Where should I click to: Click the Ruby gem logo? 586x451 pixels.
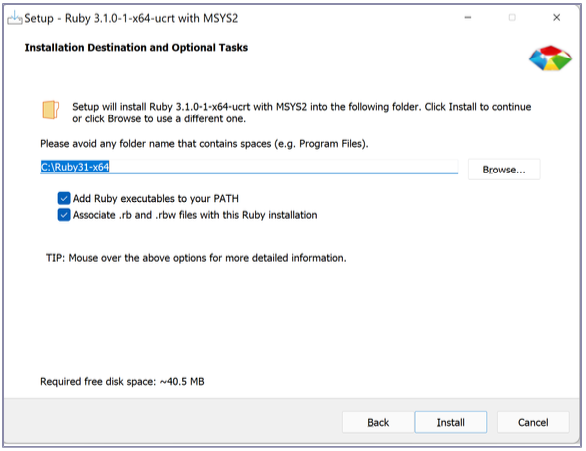point(550,58)
